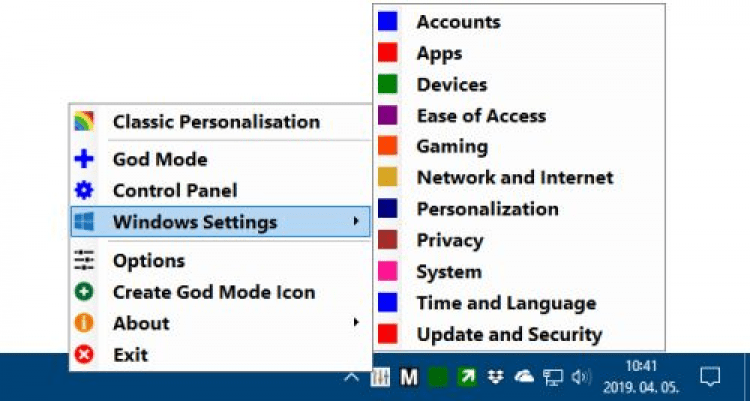
Task: Open Classic Personalisation menu entry
Action: tap(221, 122)
